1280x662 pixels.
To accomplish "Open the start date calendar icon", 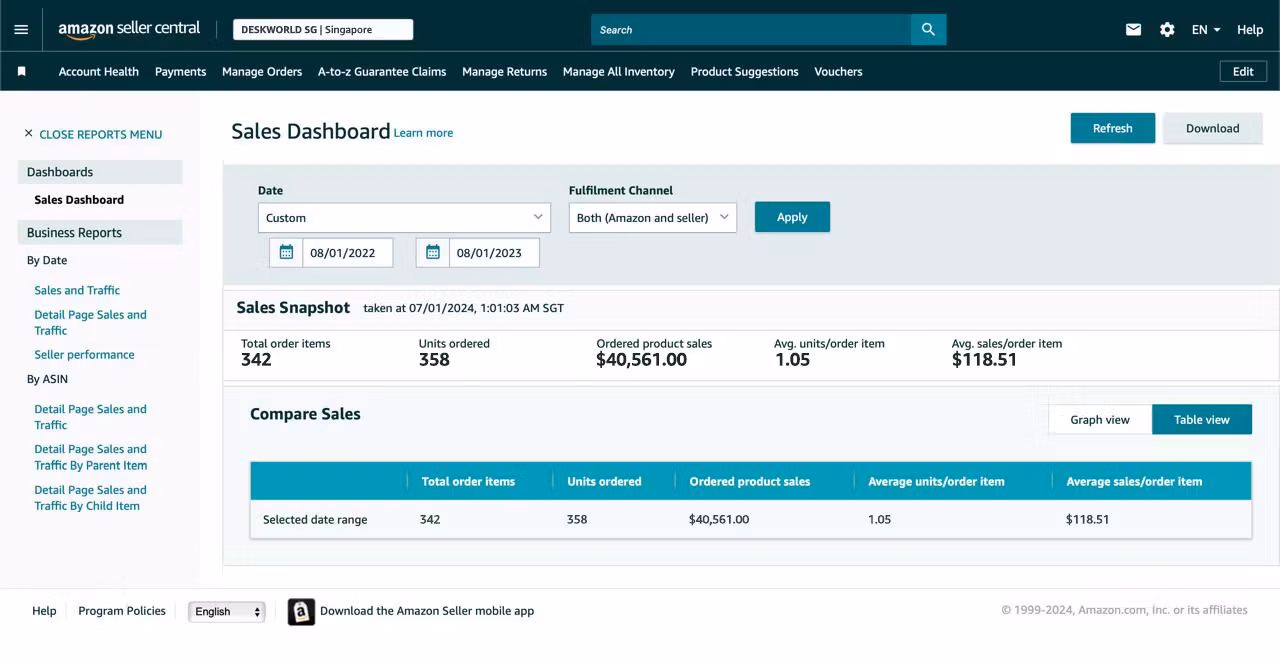I will (286, 253).
